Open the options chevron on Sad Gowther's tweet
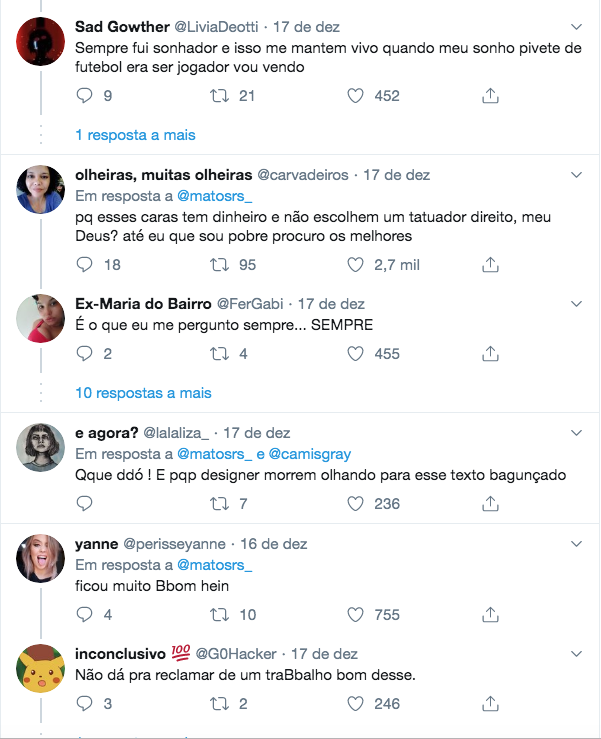This screenshot has height=739, width=601. (x=576, y=25)
